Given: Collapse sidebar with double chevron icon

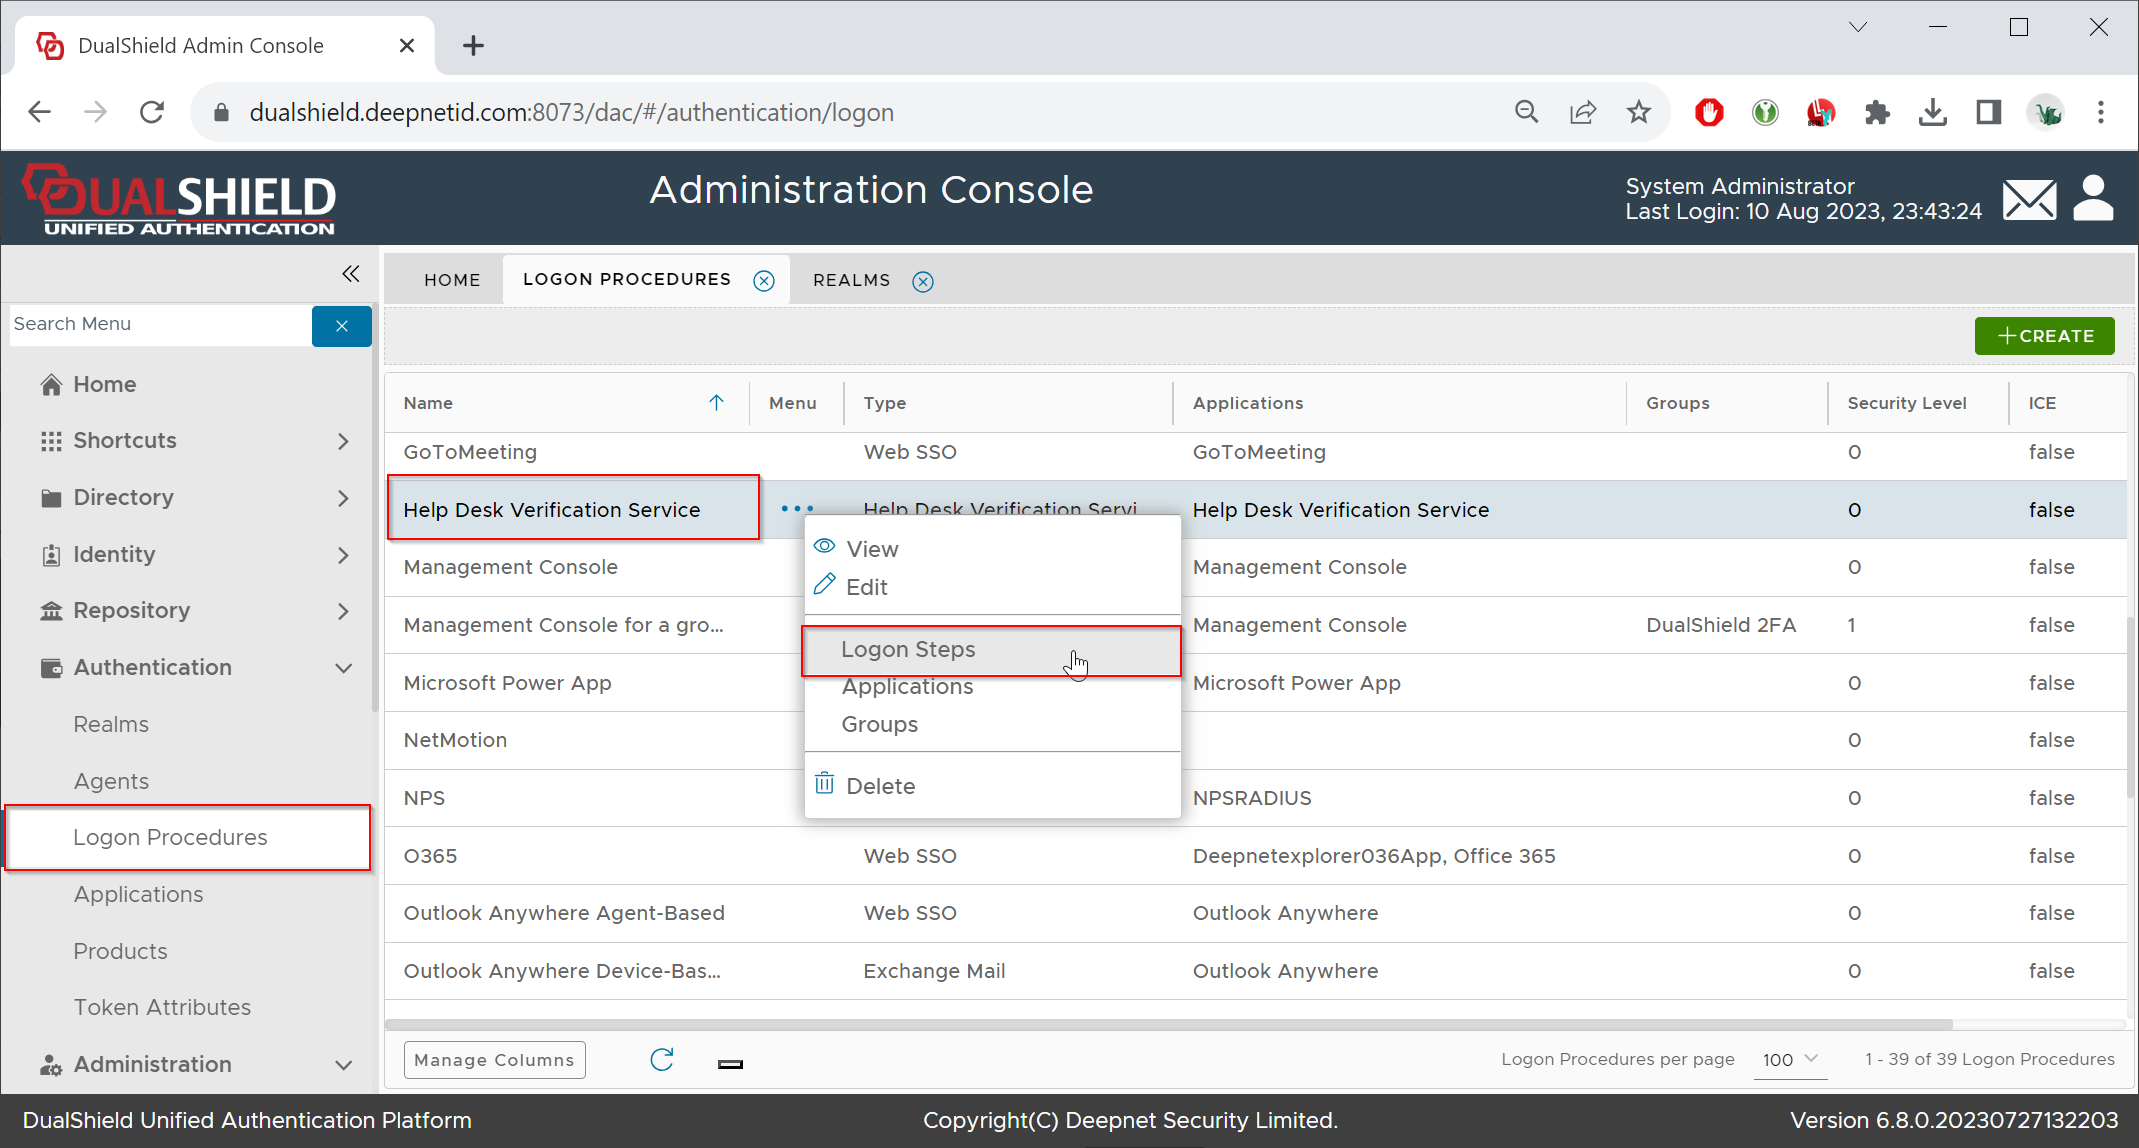Looking at the screenshot, I should 350,274.
